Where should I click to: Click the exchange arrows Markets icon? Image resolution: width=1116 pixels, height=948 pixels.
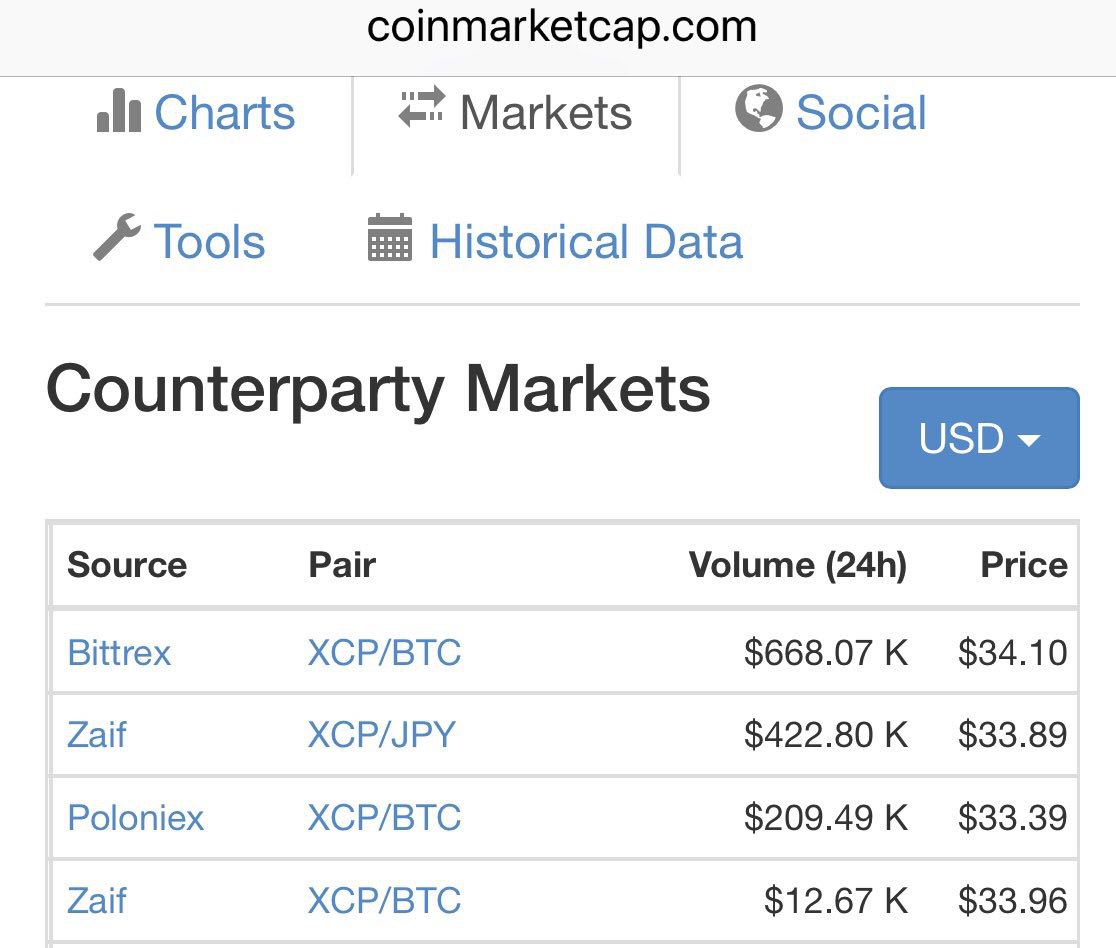pos(422,107)
